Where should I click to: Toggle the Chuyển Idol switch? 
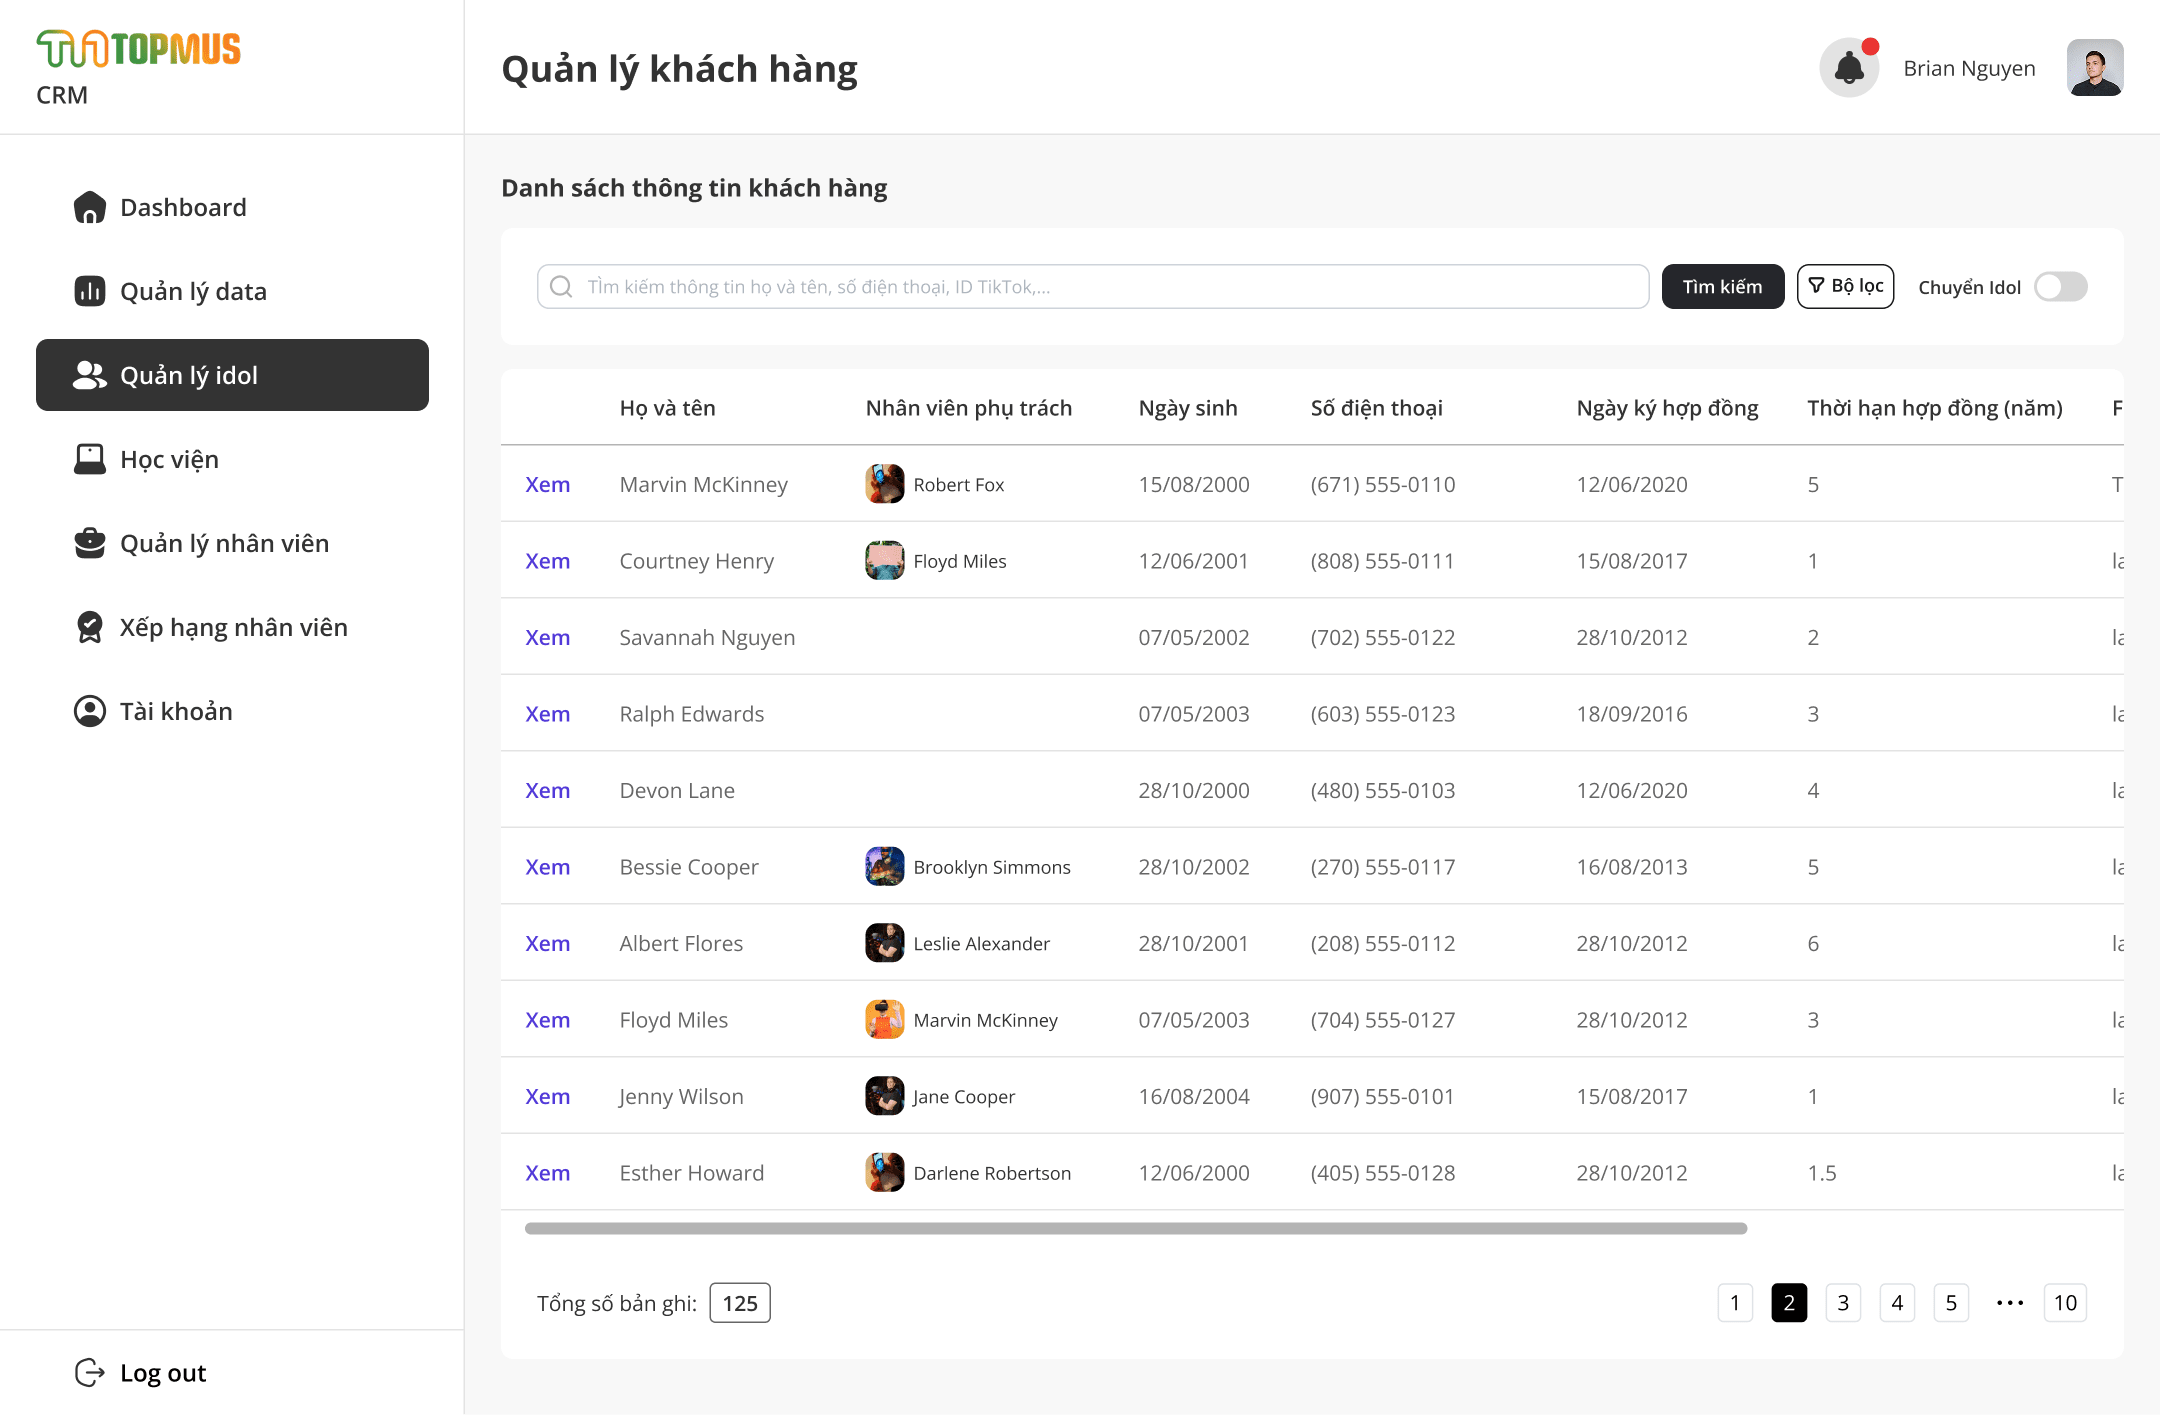[x=2060, y=287]
